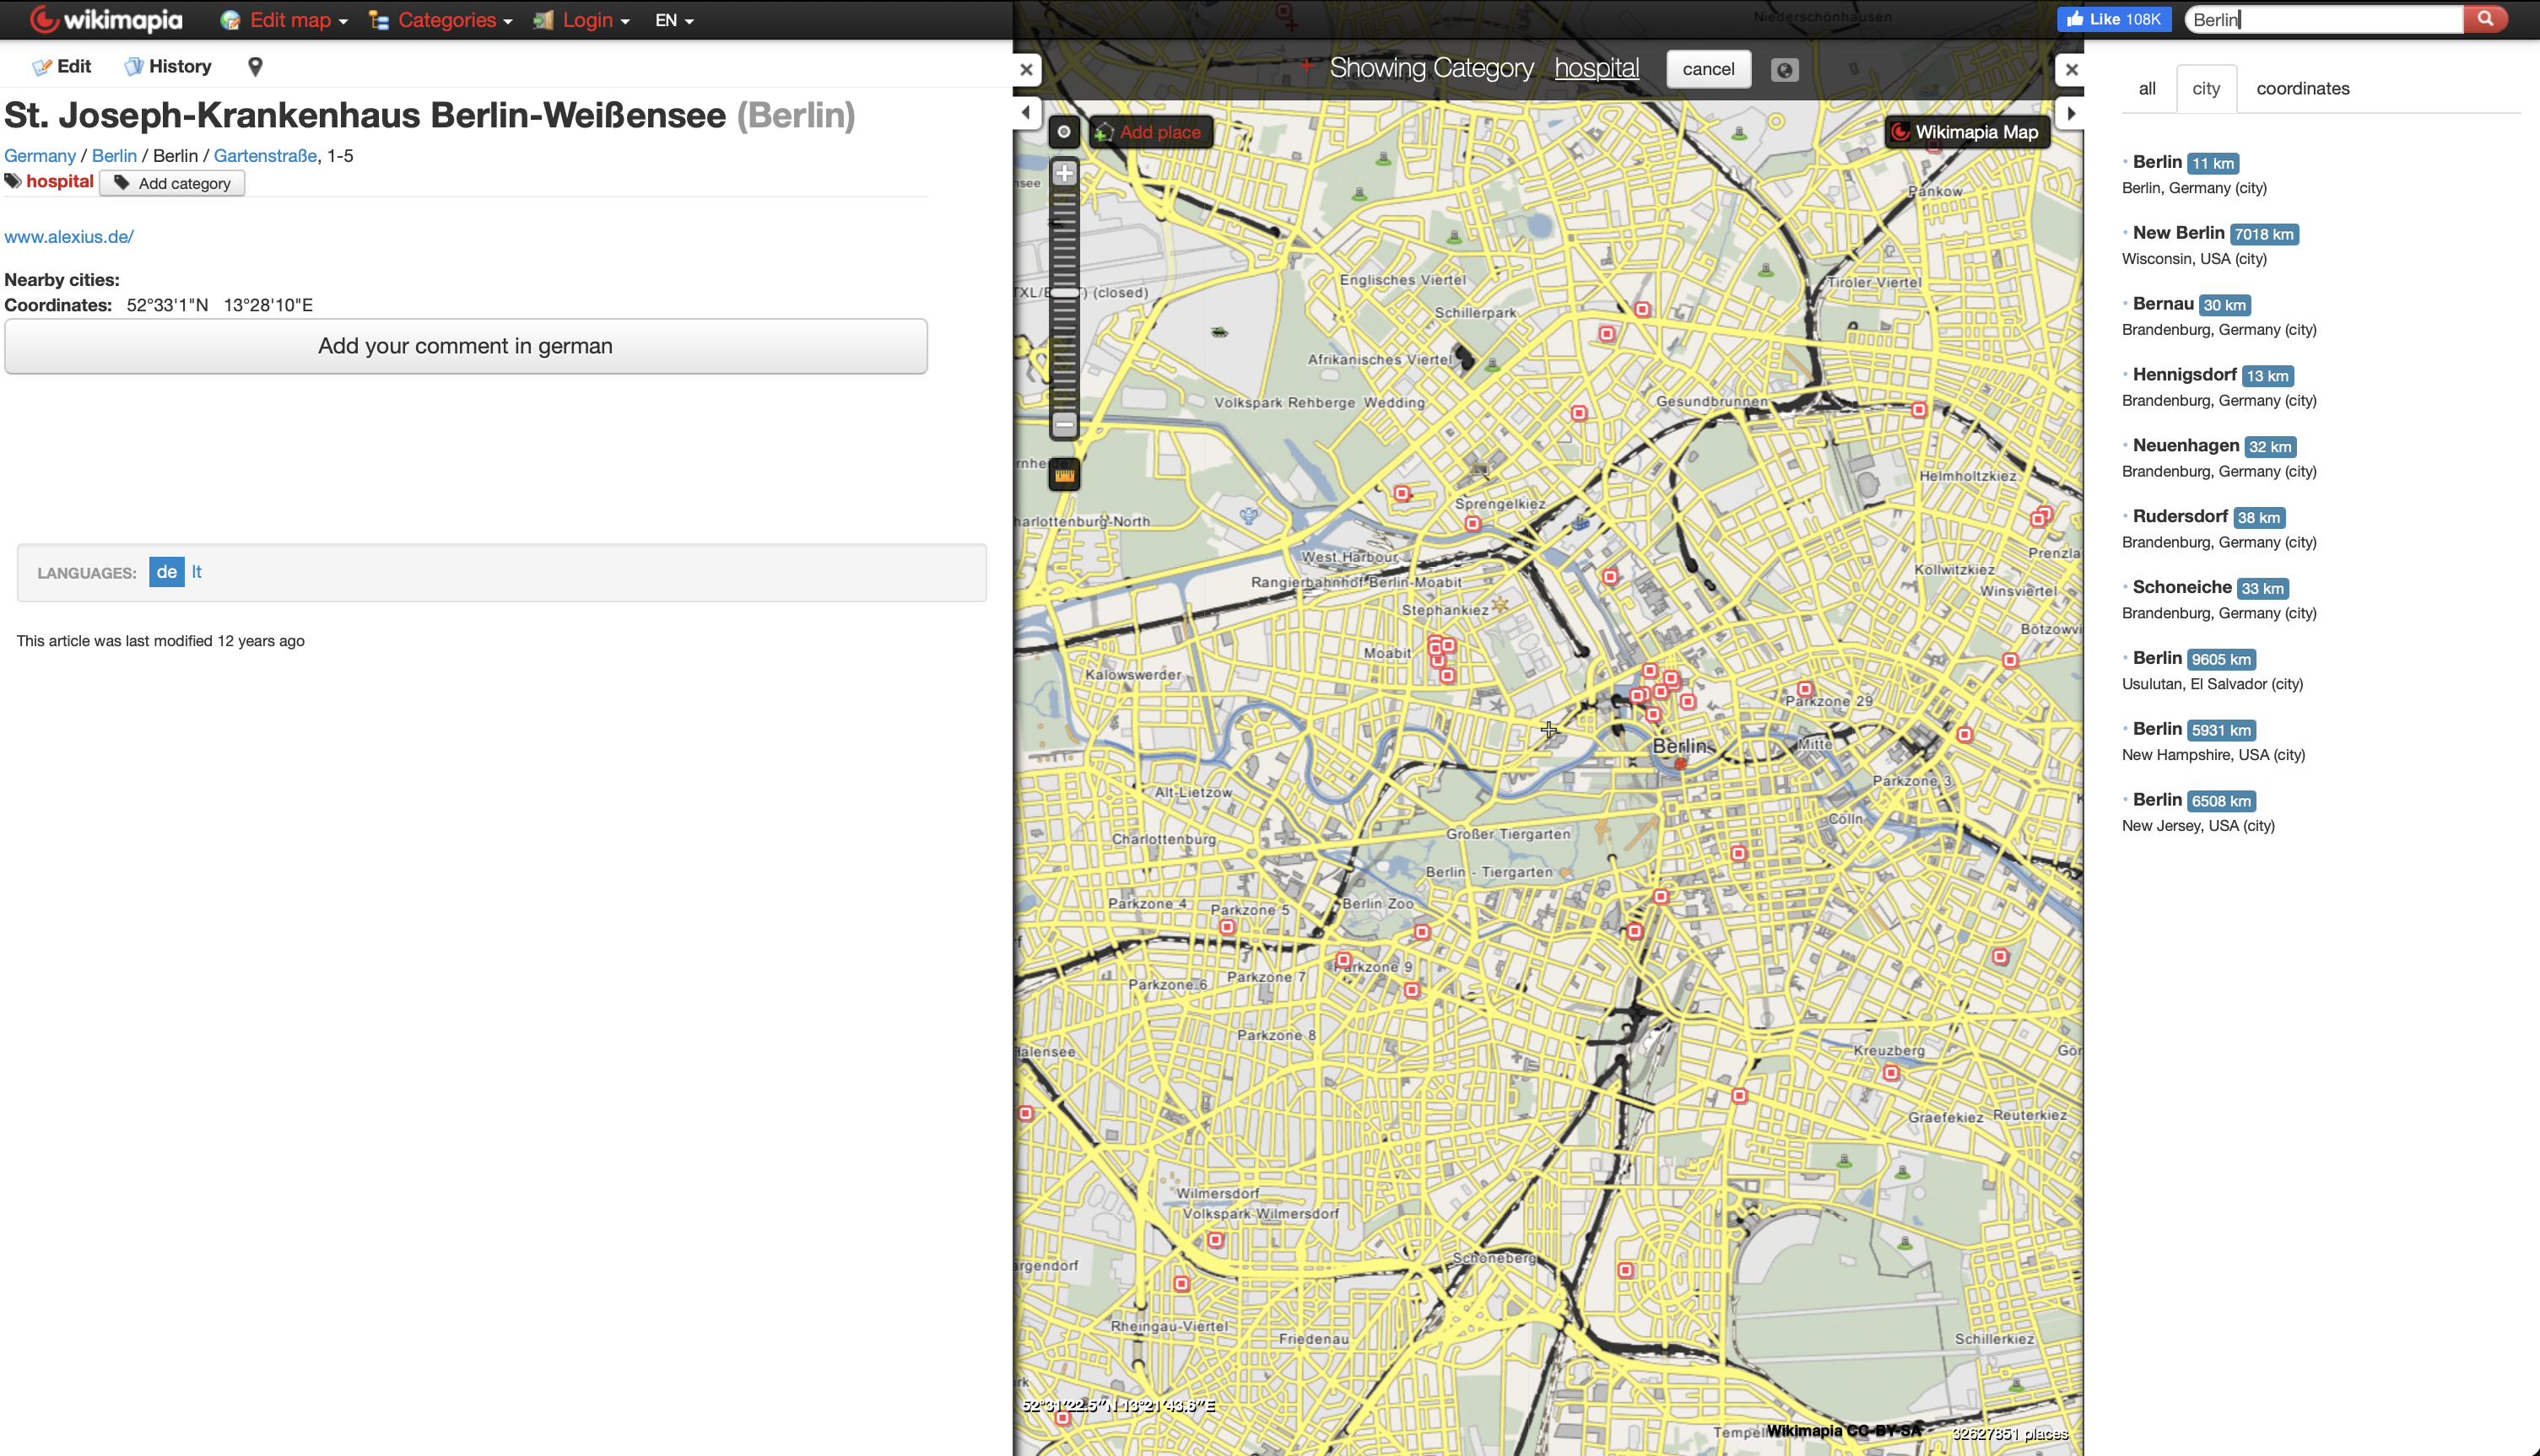
Task: Focus the Berlin search input field
Action: 2323,19
